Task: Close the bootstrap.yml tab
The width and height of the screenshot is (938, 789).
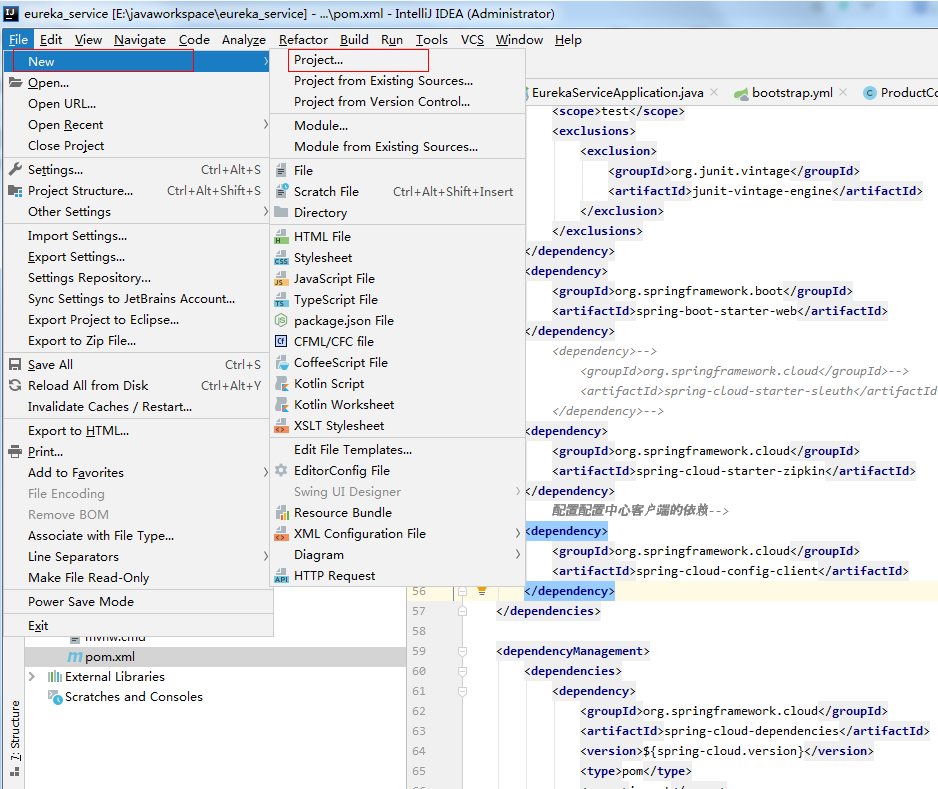Action: [x=843, y=92]
